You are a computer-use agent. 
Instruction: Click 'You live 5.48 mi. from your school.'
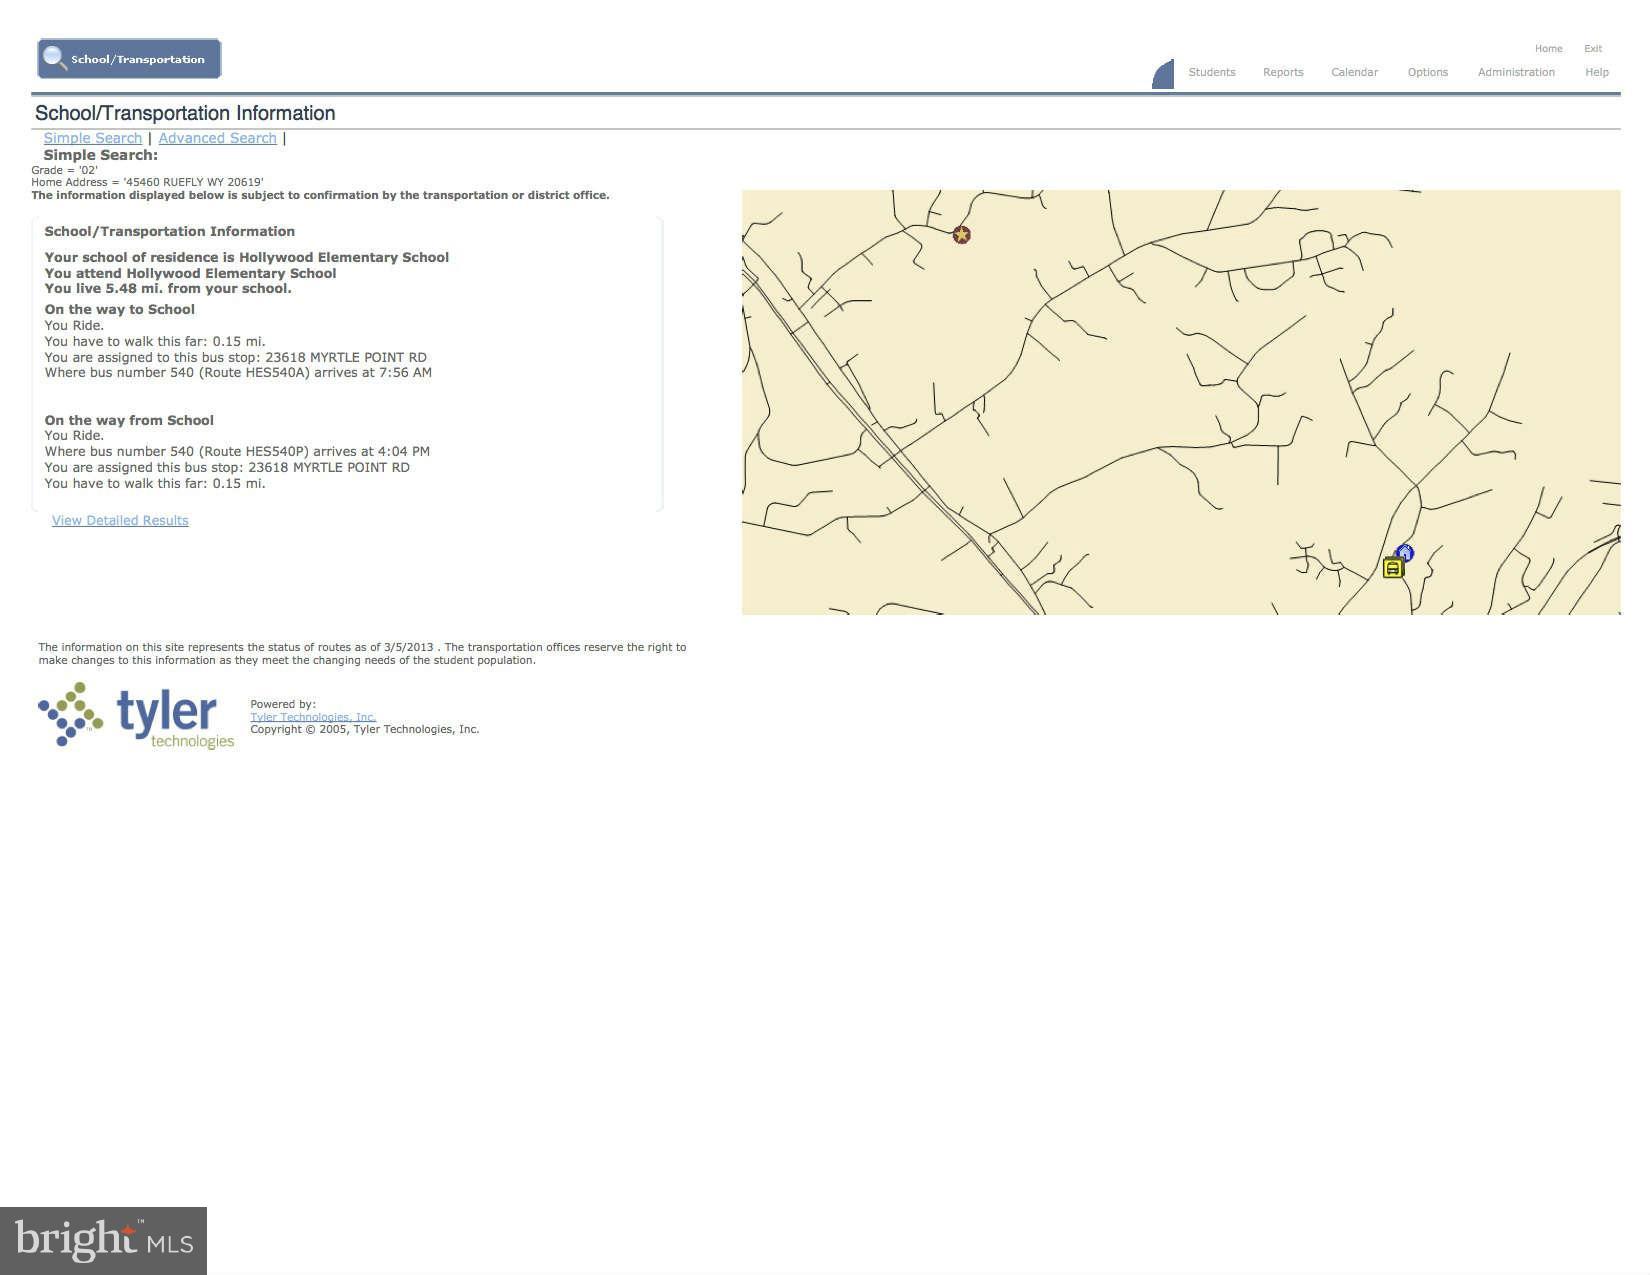[168, 288]
